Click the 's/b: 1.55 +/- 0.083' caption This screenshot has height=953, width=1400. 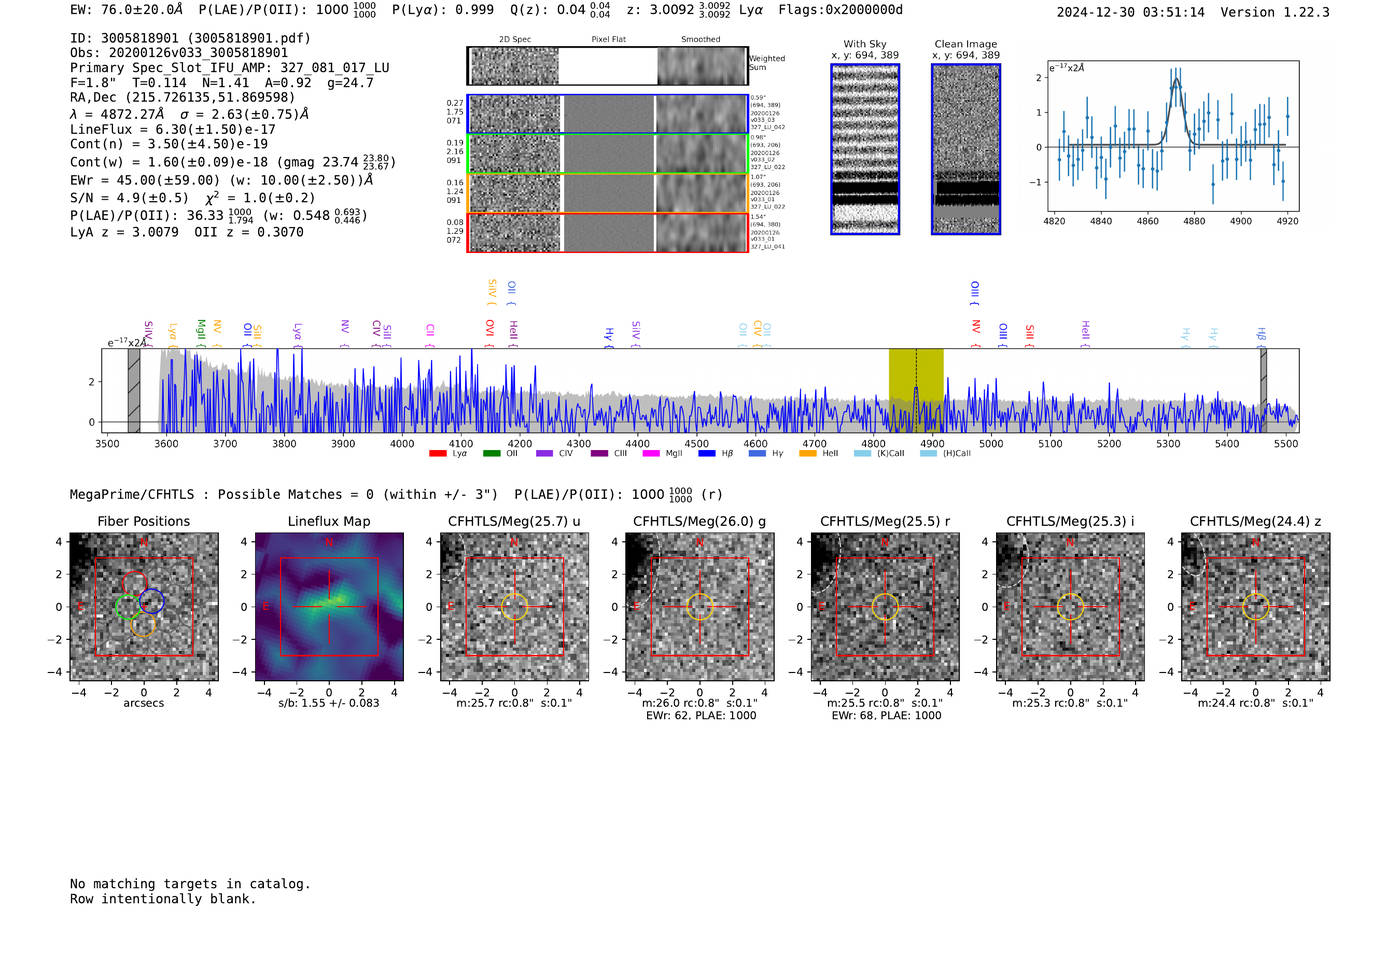pos(329,703)
